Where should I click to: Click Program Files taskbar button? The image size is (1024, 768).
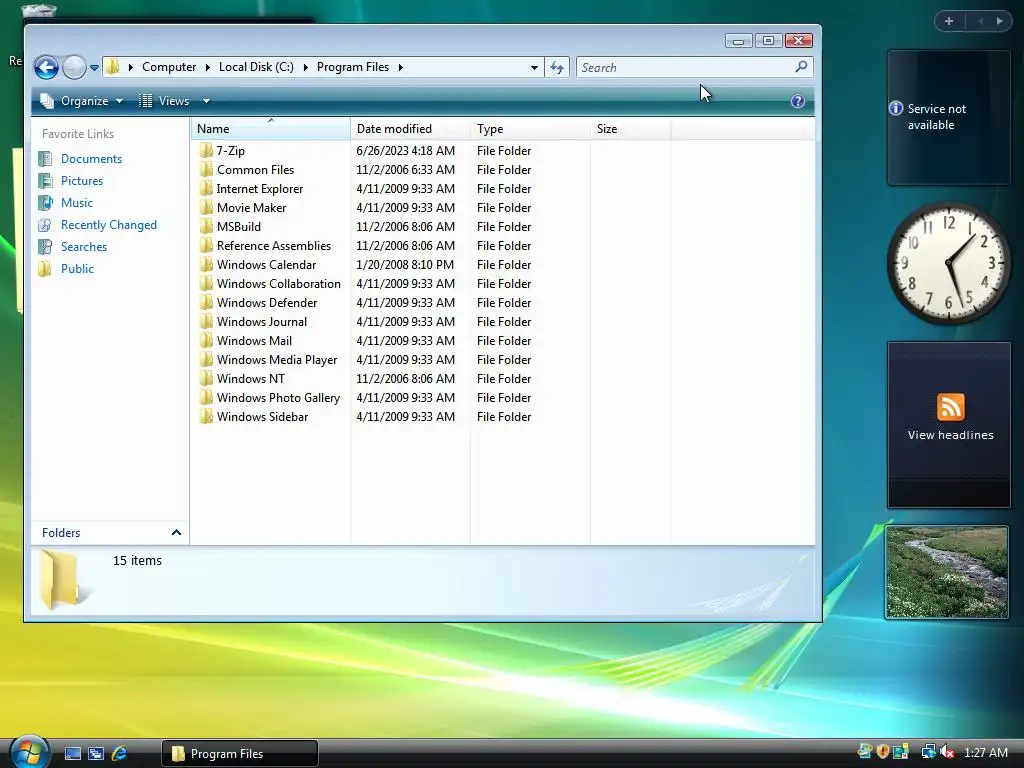(240, 754)
